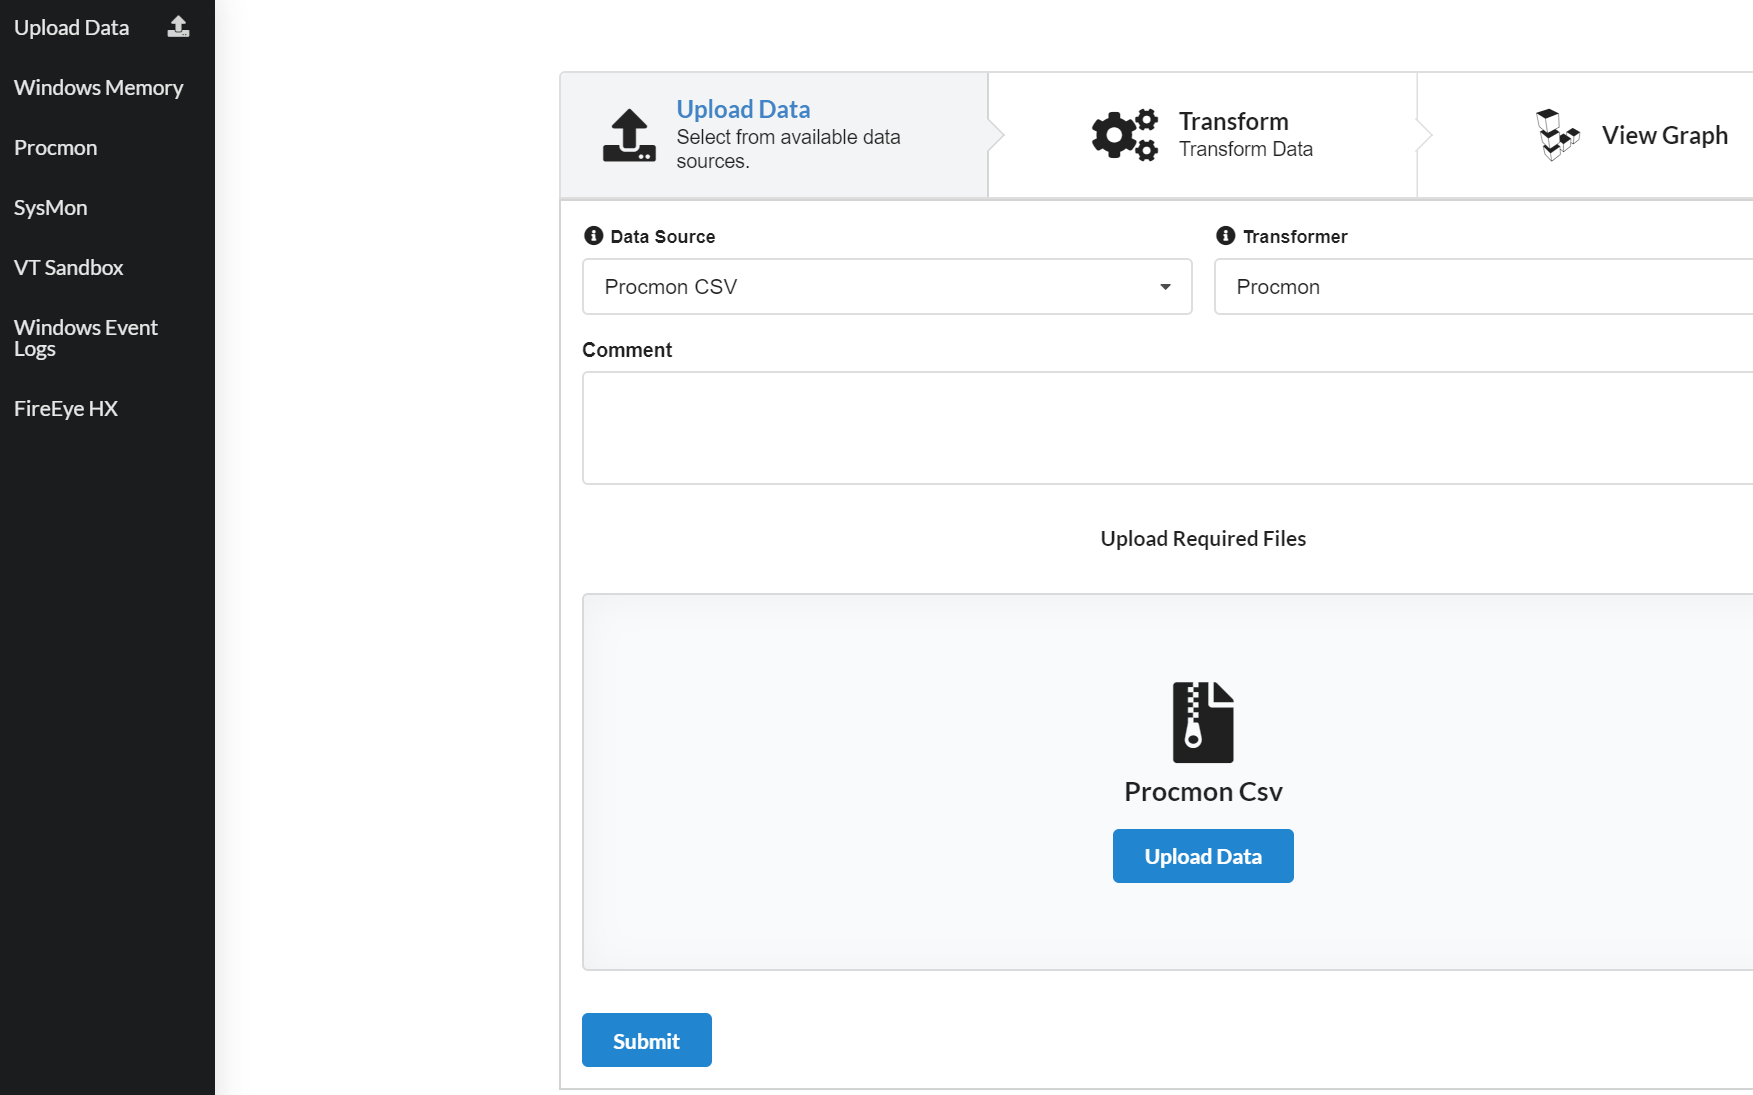1753x1095 pixels.
Task: Click the Comment label
Action: pos(627,350)
